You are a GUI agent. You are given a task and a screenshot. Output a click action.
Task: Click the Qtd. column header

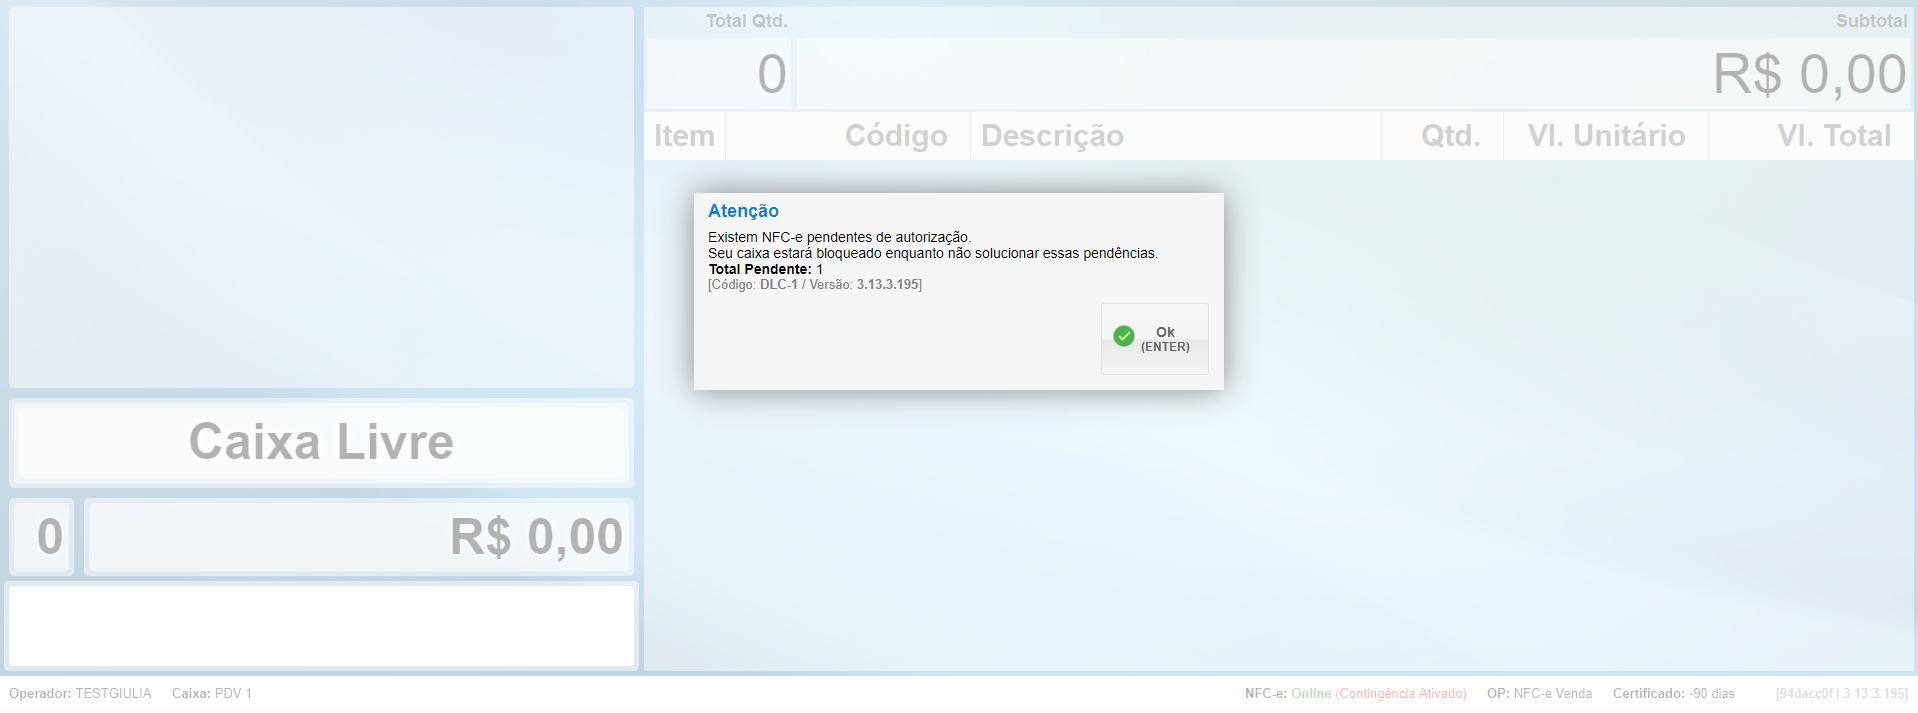click(x=1443, y=135)
